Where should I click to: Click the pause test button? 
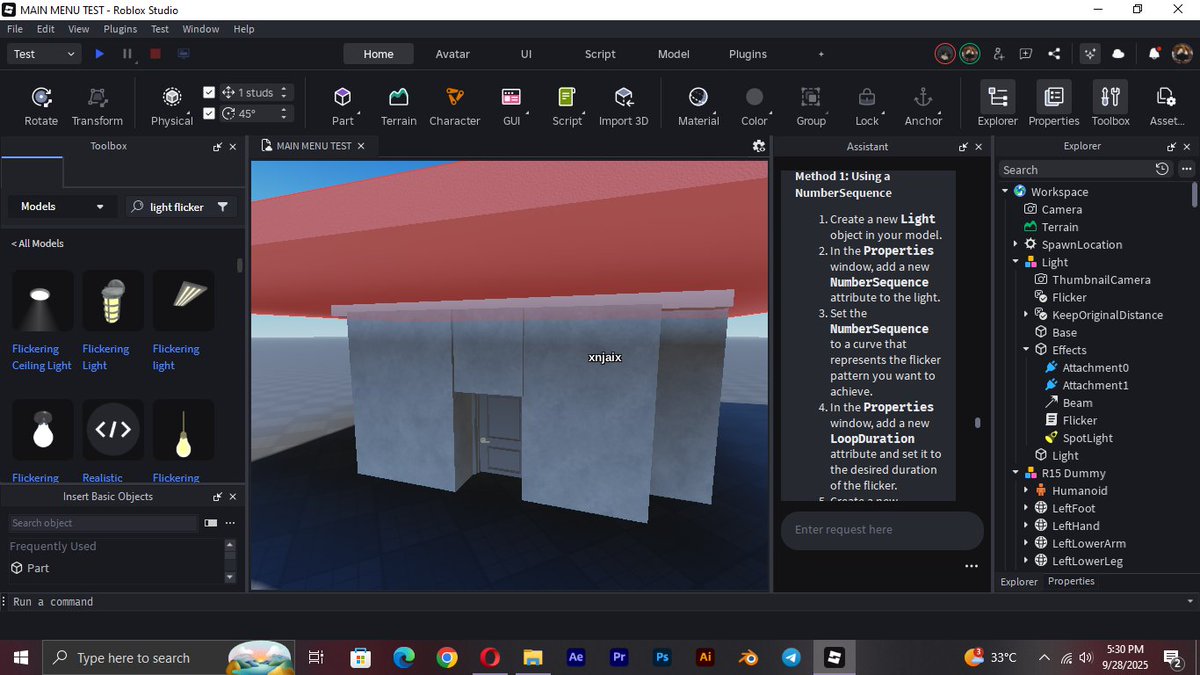(127, 54)
